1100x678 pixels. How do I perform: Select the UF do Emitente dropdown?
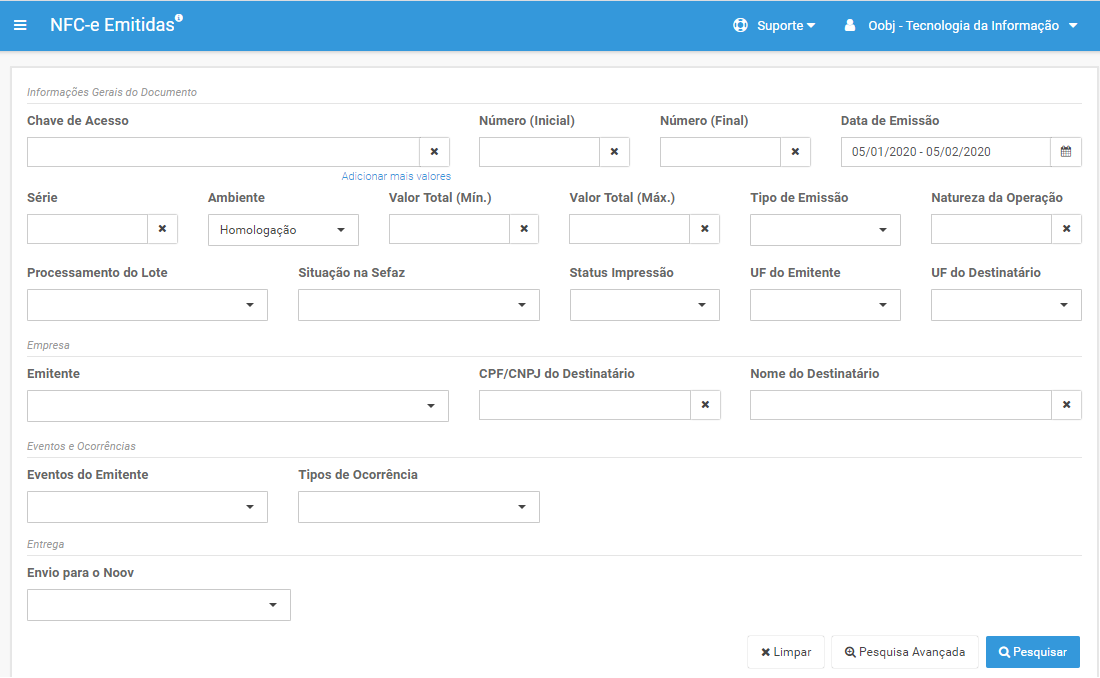click(825, 305)
